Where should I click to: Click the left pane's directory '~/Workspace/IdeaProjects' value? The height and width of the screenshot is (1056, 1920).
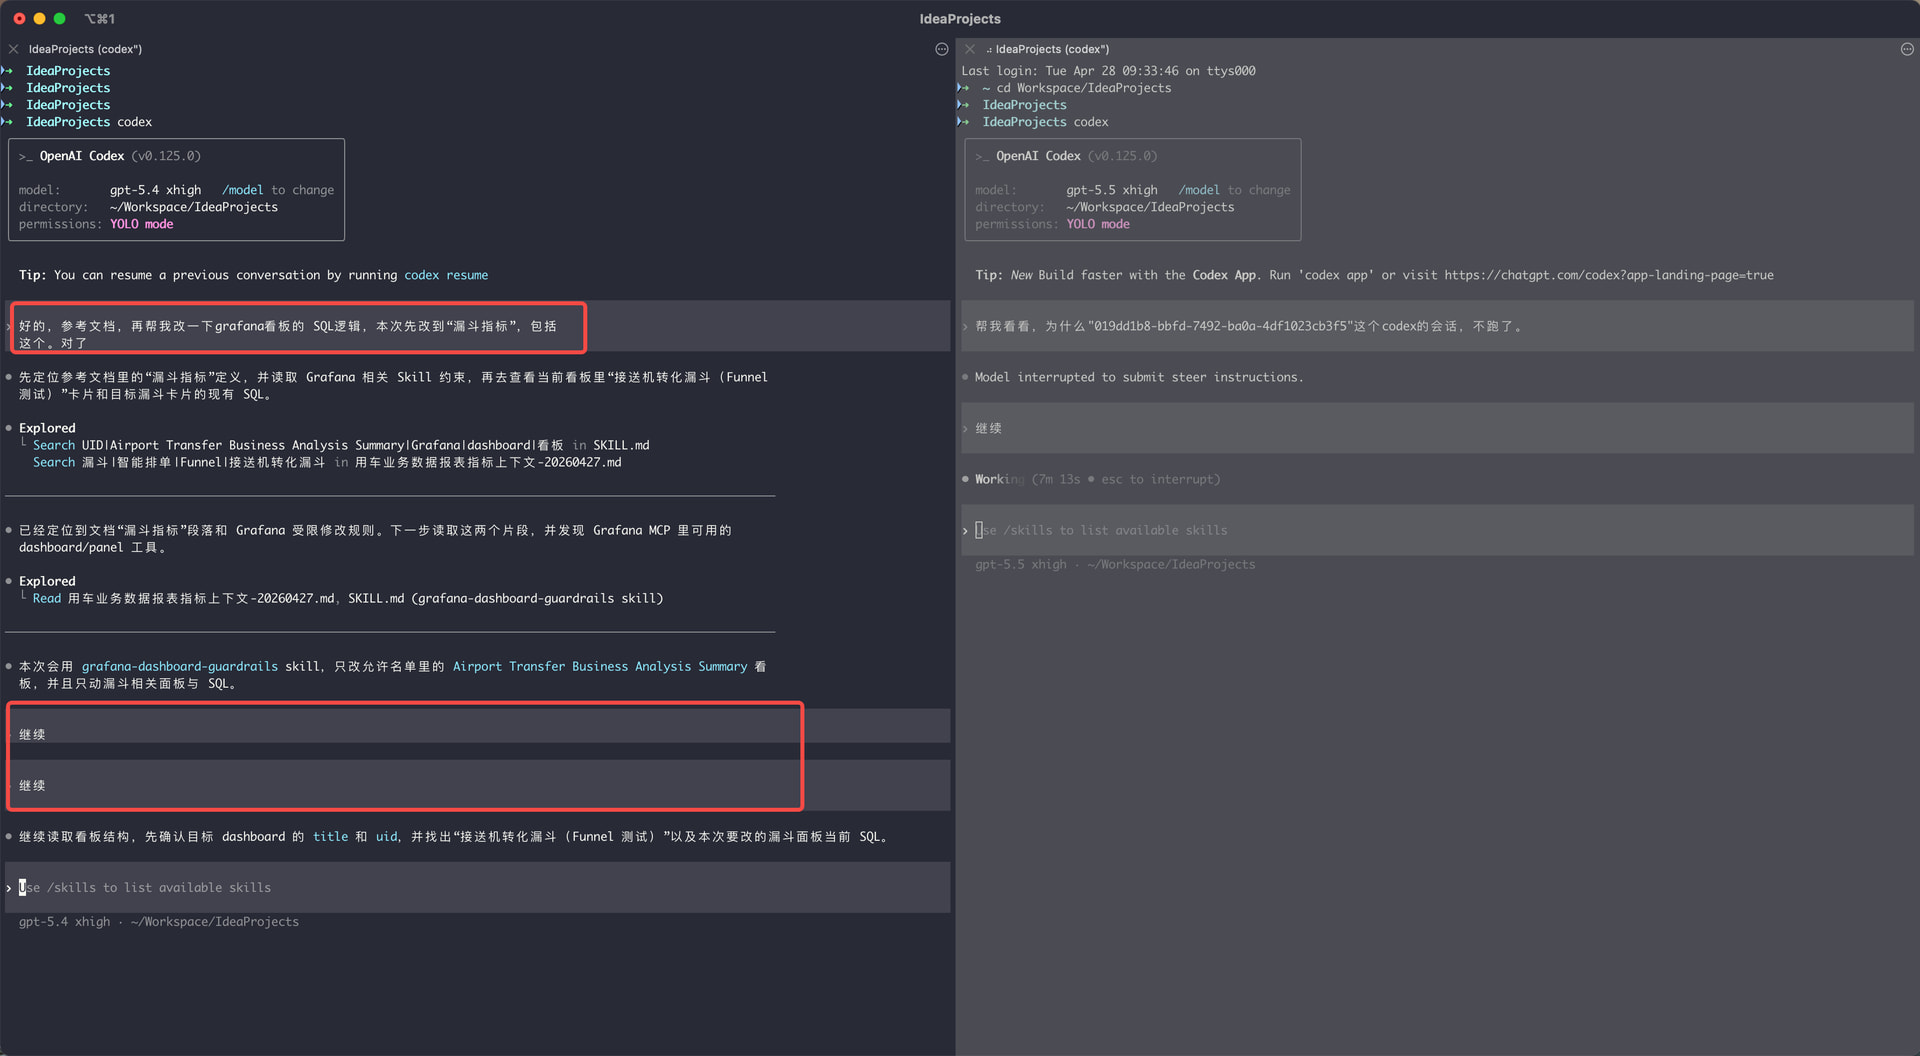[x=194, y=207]
